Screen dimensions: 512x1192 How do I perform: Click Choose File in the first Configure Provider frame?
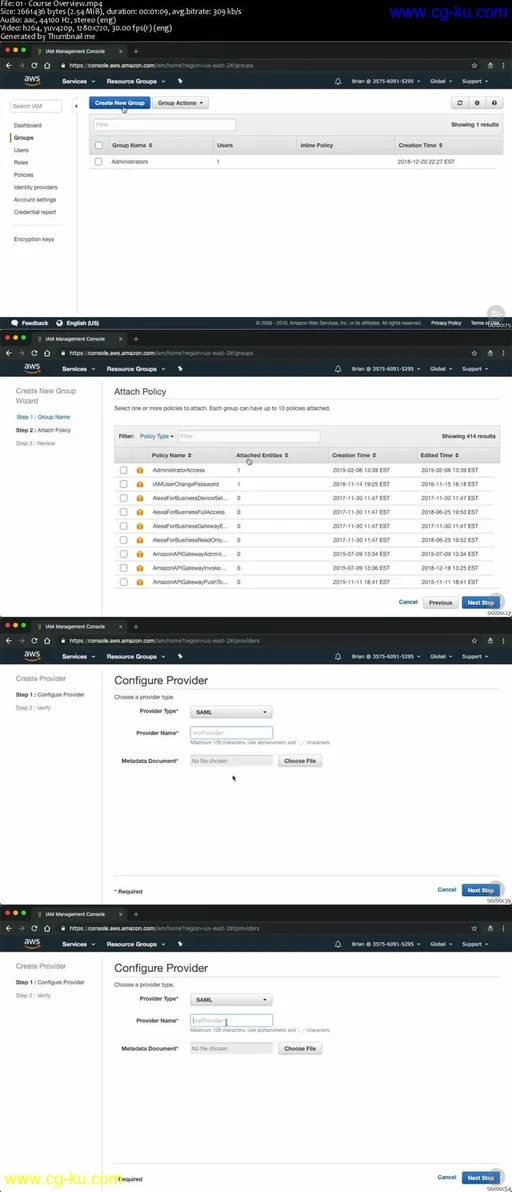[300, 760]
